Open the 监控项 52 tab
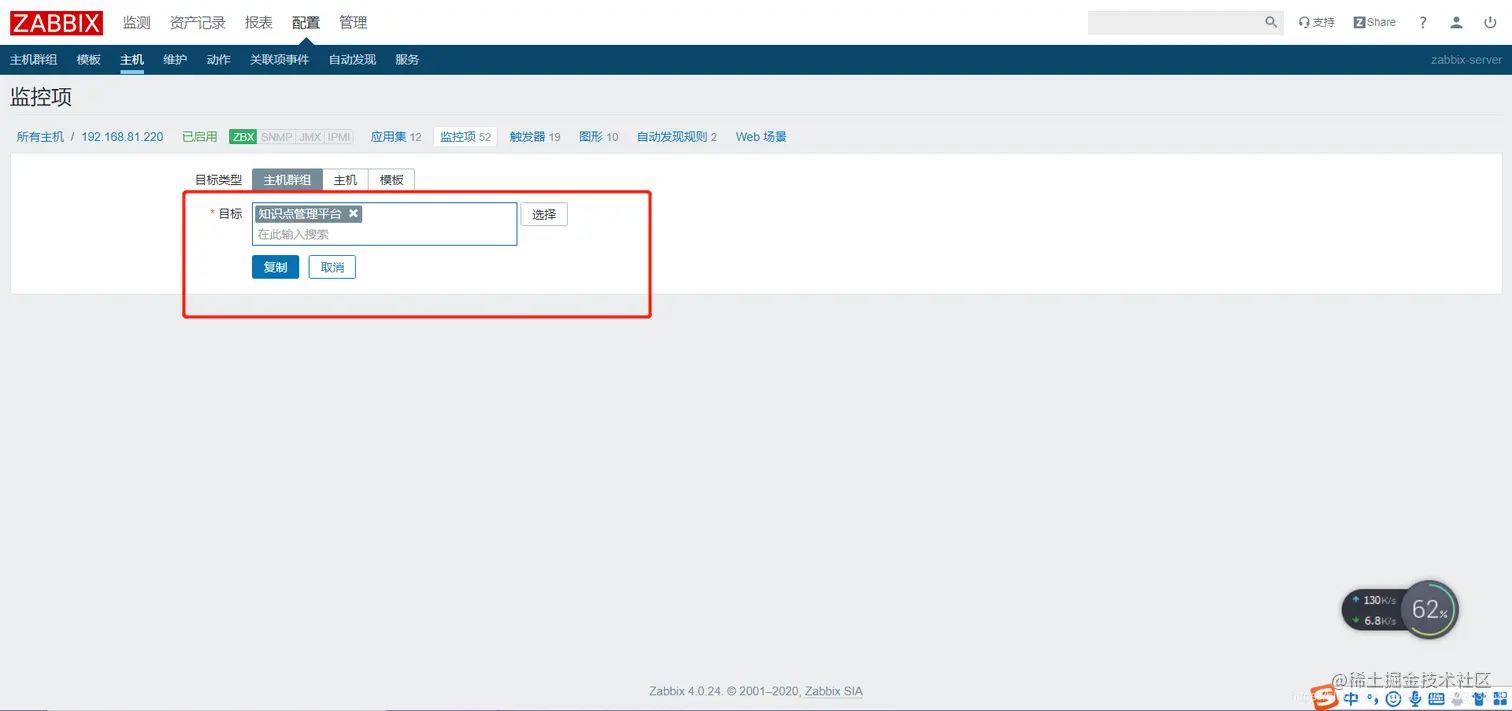Screen dimensions: 1512x711 point(465,137)
